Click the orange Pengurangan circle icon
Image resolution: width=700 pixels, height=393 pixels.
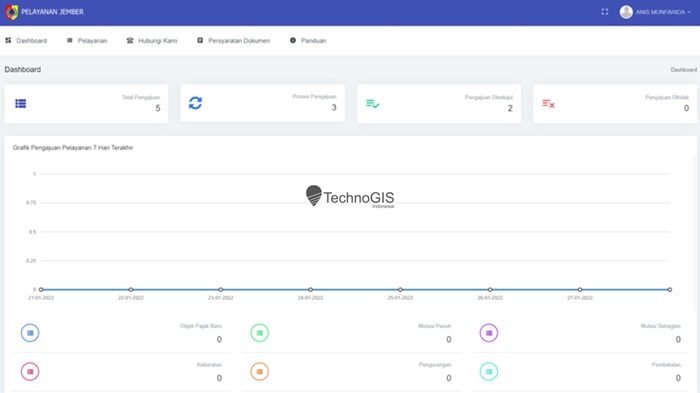259,372
